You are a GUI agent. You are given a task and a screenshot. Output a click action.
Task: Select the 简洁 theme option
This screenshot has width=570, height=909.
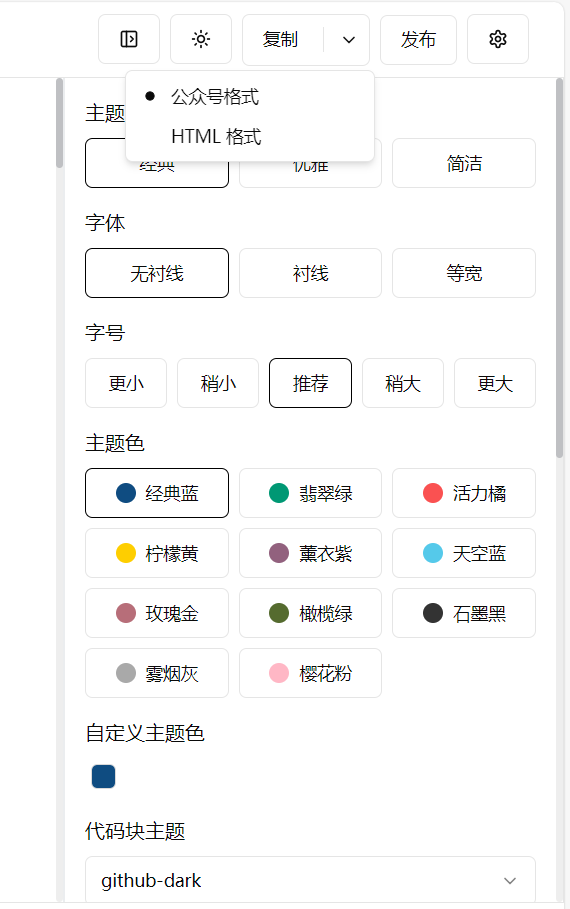coord(464,163)
